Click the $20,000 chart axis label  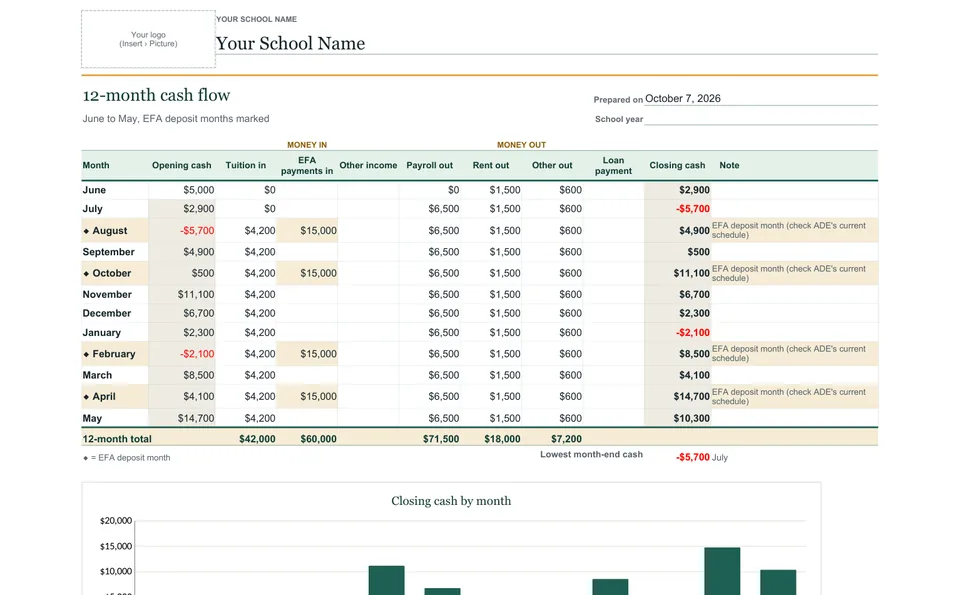(116, 521)
